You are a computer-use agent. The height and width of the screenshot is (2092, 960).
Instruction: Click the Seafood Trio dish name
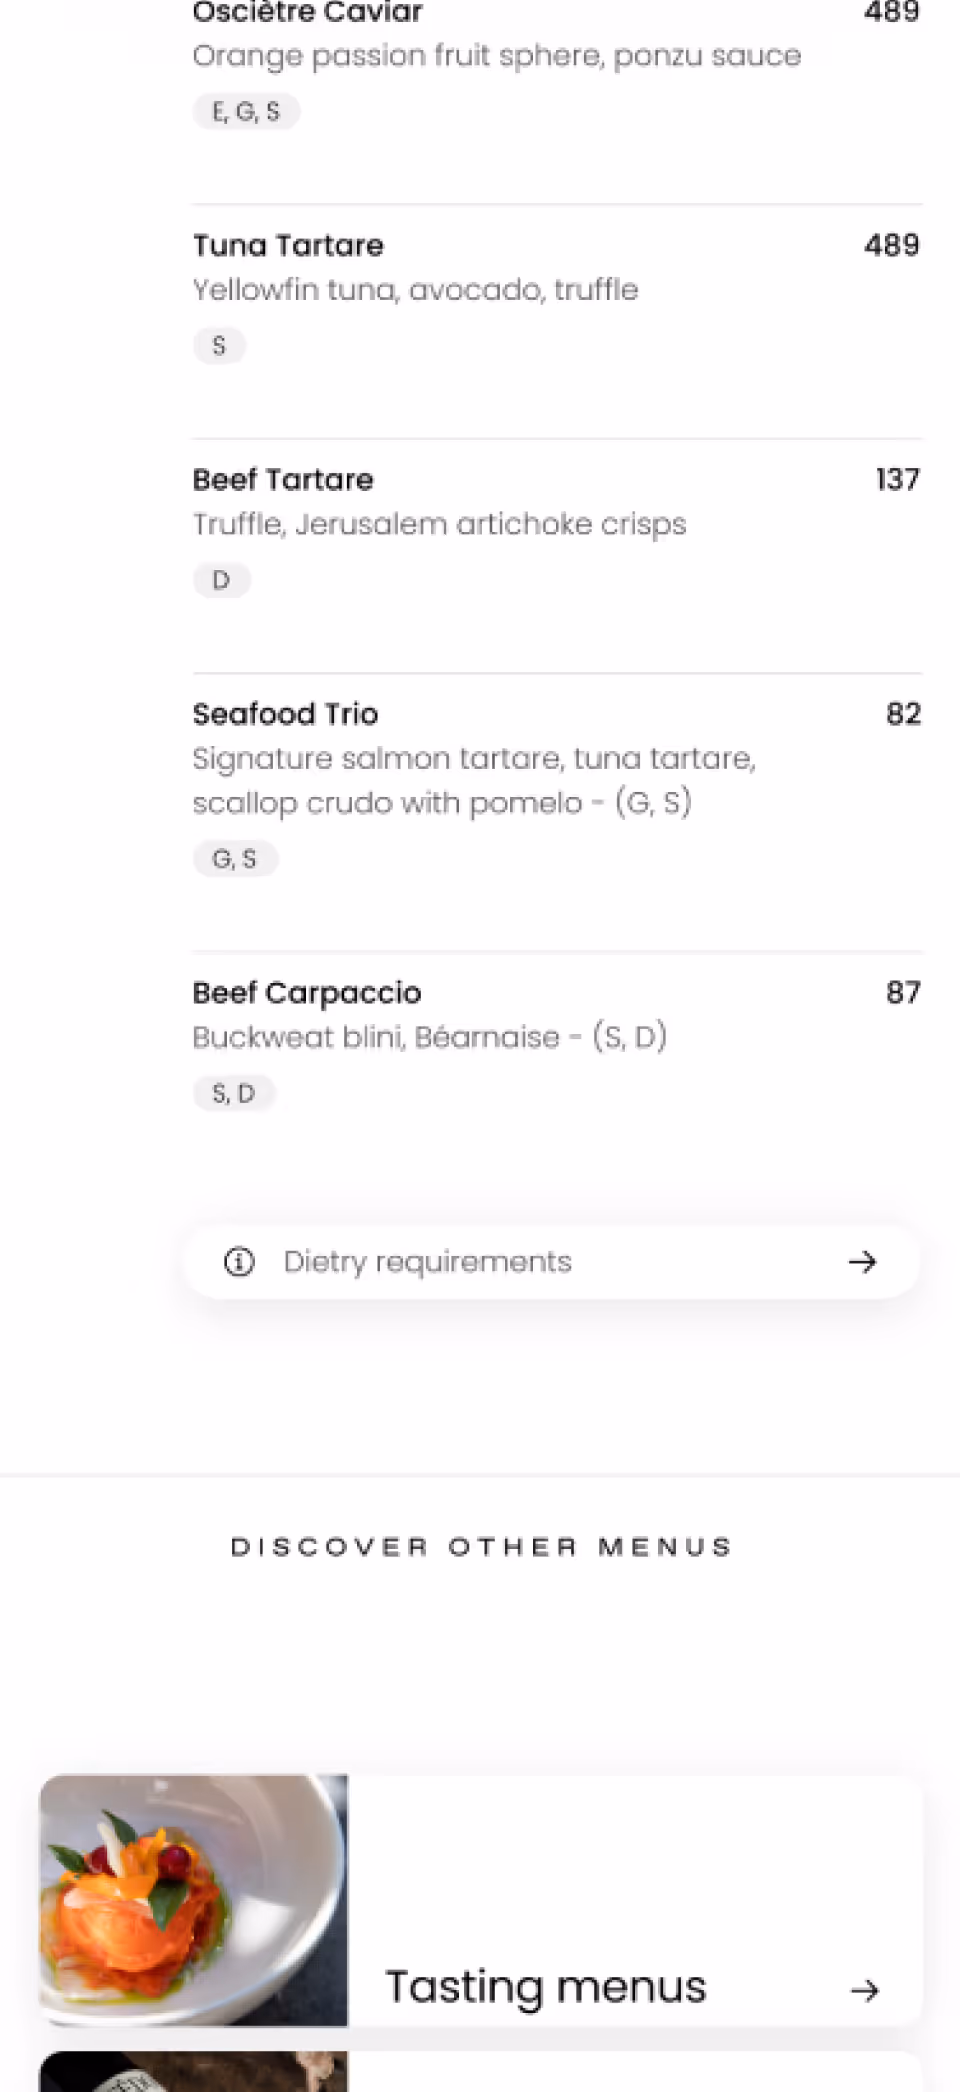tap(285, 714)
